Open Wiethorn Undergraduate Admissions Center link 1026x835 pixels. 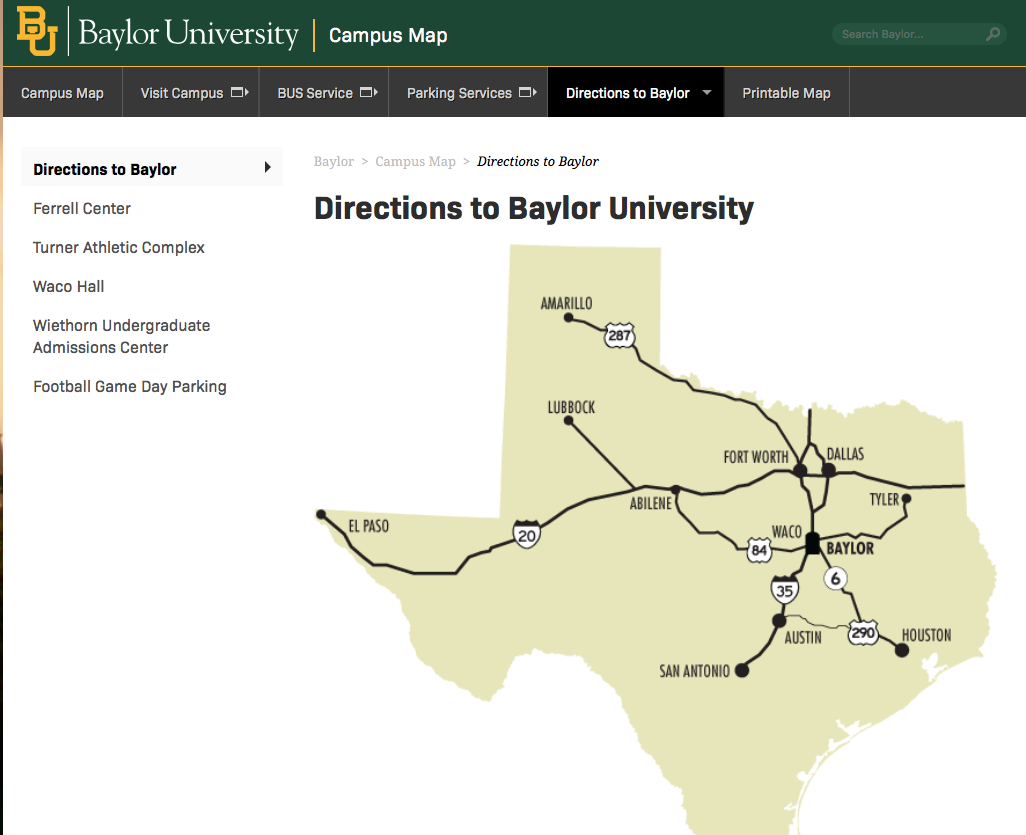[x=122, y=336]
